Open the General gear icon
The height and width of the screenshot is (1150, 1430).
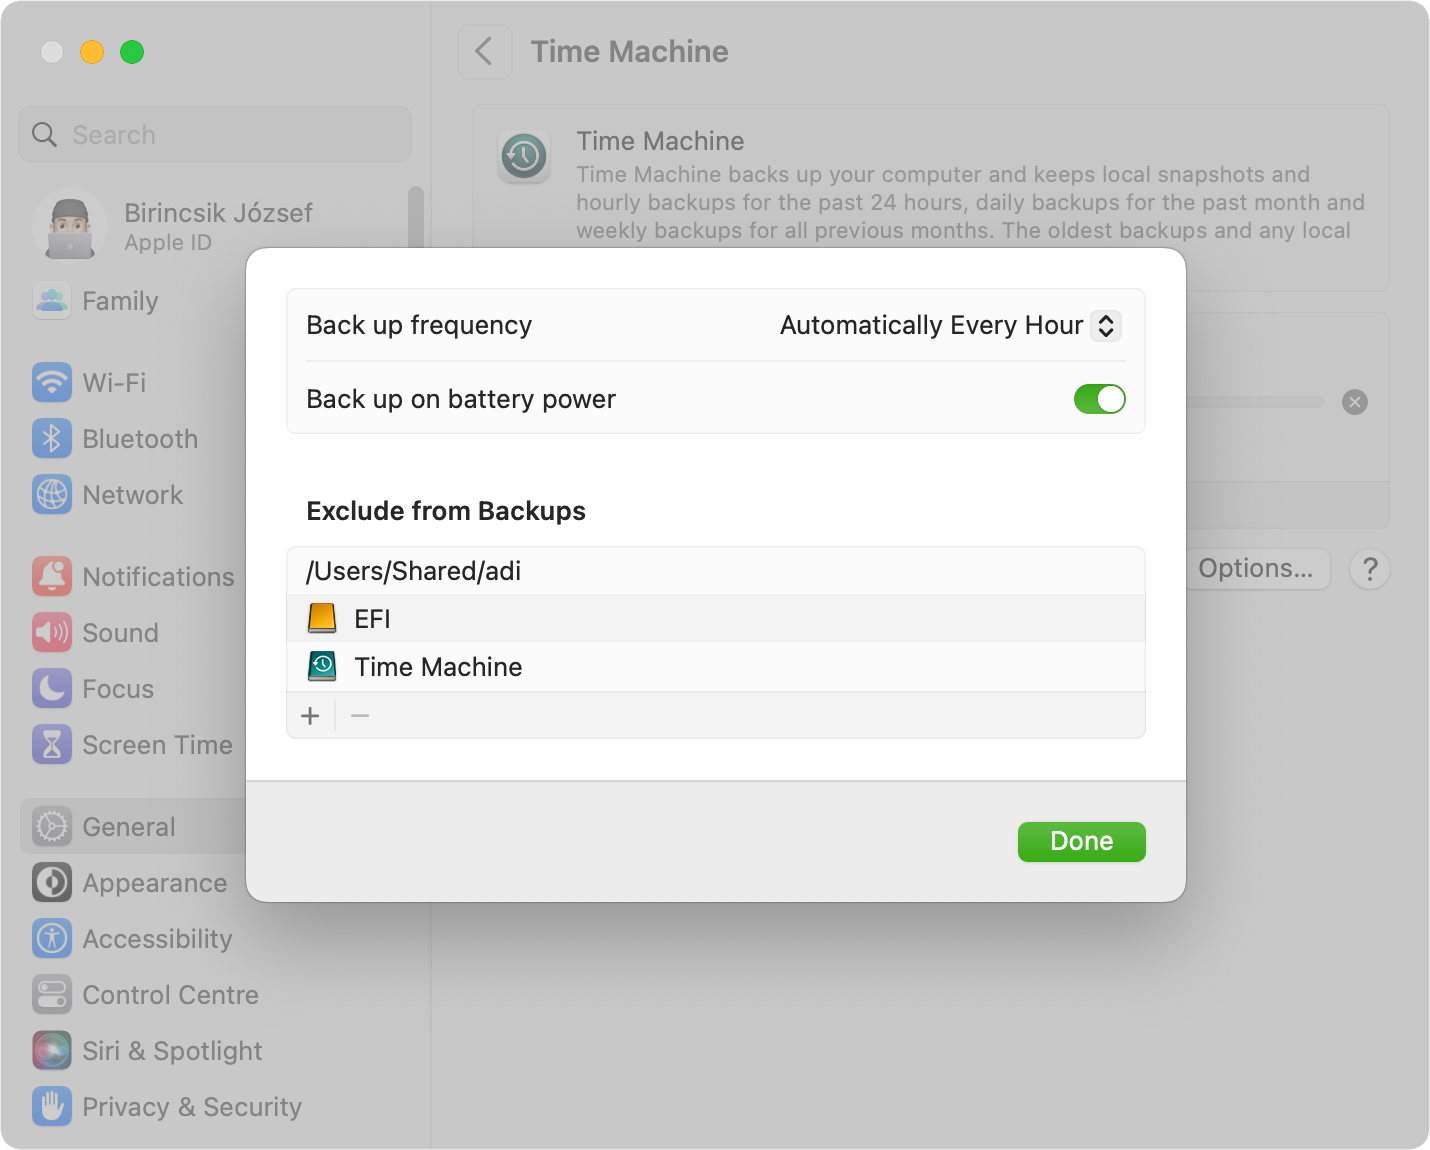tap(52, 826)
